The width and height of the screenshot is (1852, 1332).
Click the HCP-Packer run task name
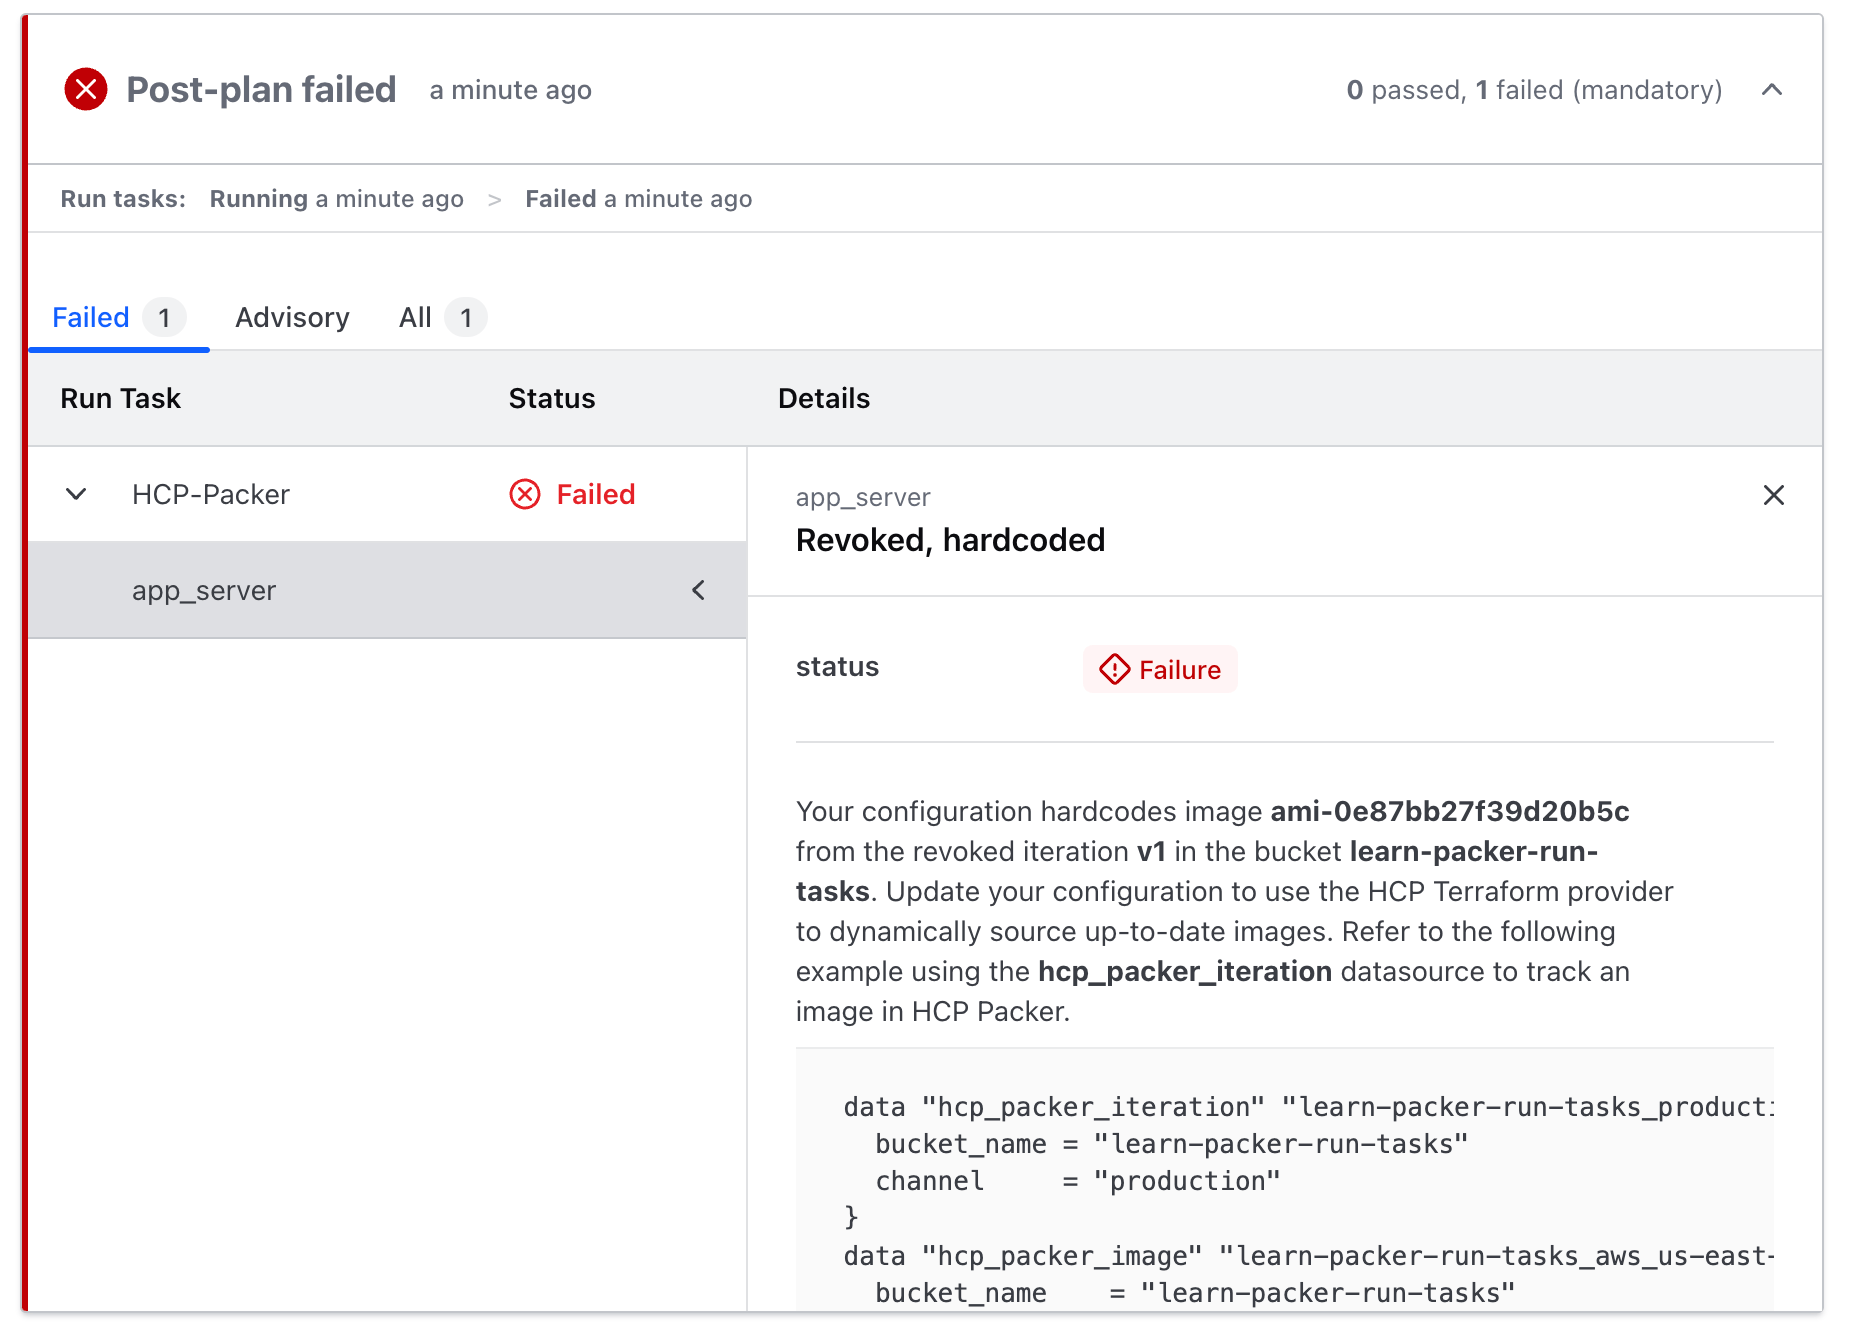click(211, 495)
